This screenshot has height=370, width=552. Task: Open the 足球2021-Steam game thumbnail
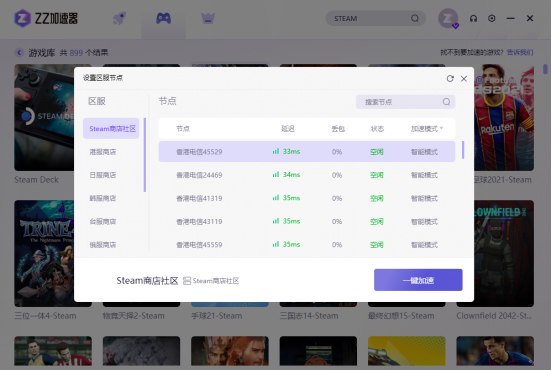(504, 118)
